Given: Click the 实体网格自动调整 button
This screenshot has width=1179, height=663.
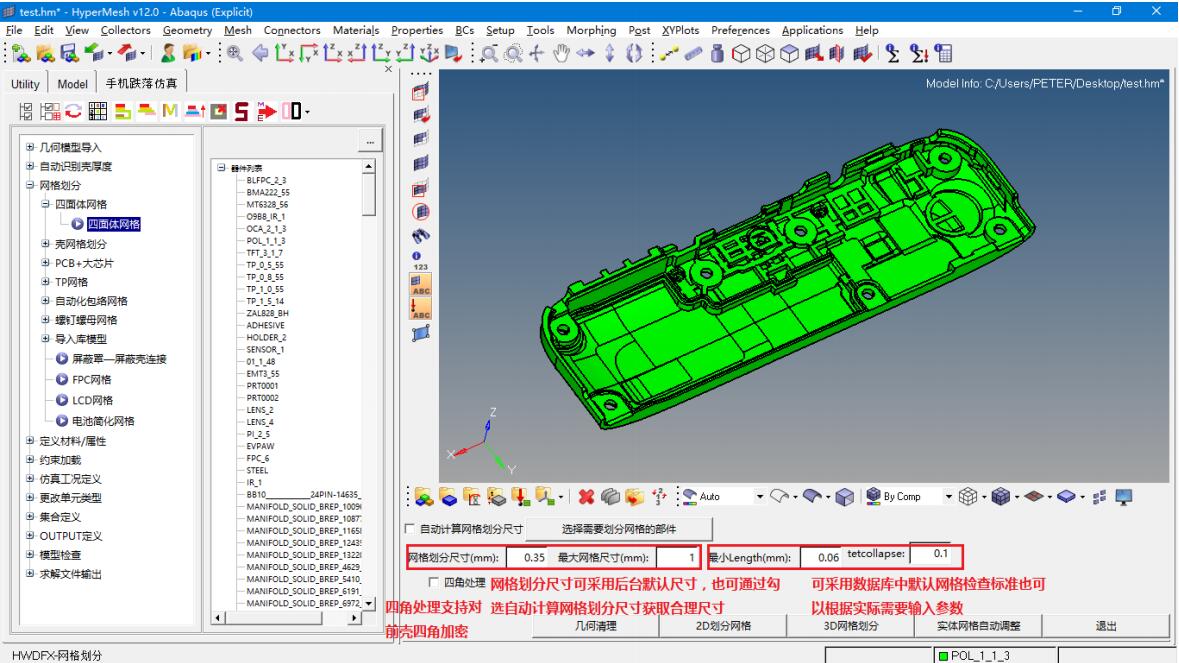Looking at the screenshot, I should [x=978, y=625].
